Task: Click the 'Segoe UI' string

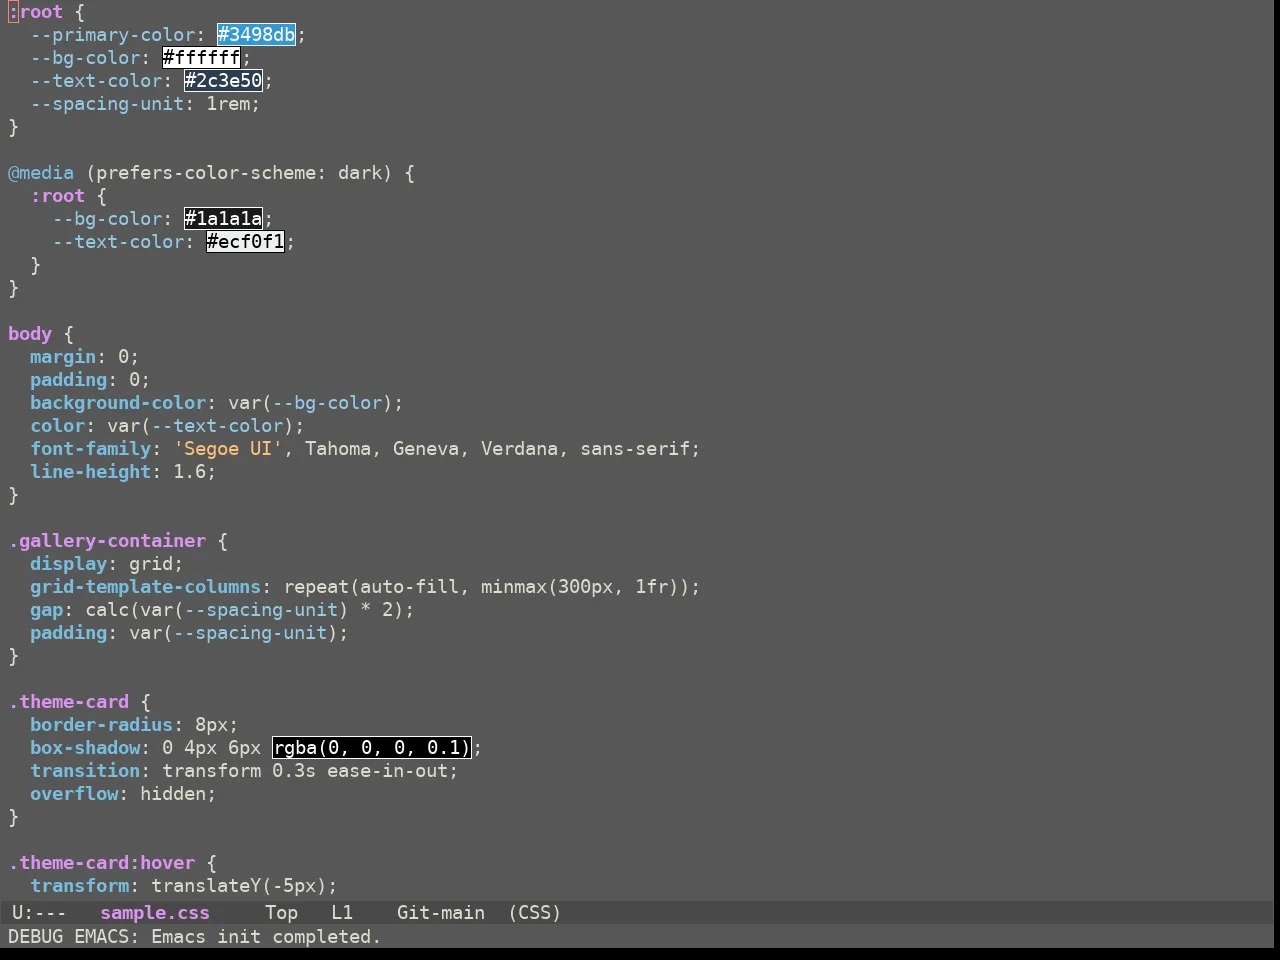Action: click(228, 449)
